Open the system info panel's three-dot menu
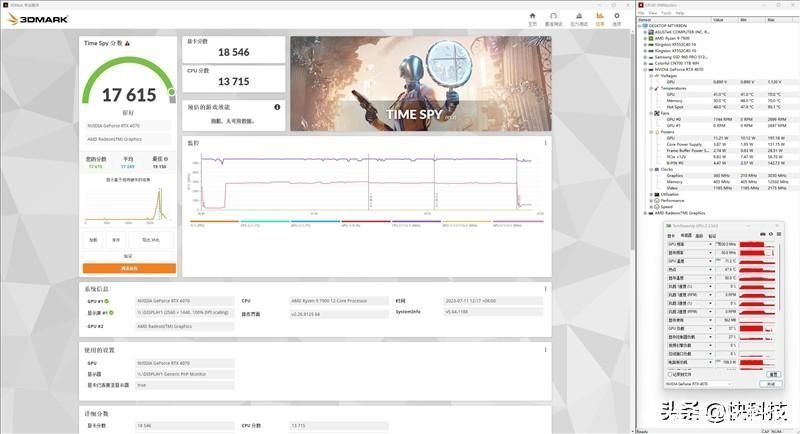The image size is (800, 434). click(545, 289)
